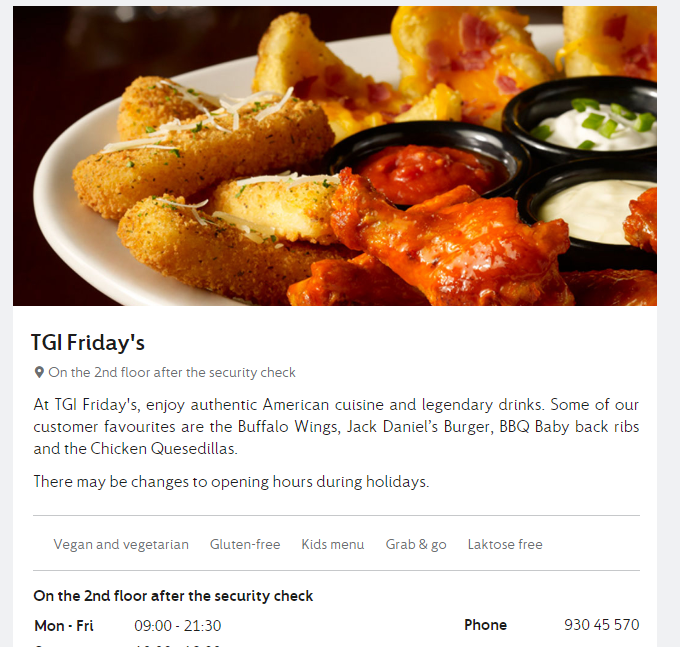Image resolution: width=680 pixels, height=647 pixels.
Task: Click the paragraph describing American cuisine
Action: tap(336, 427)
